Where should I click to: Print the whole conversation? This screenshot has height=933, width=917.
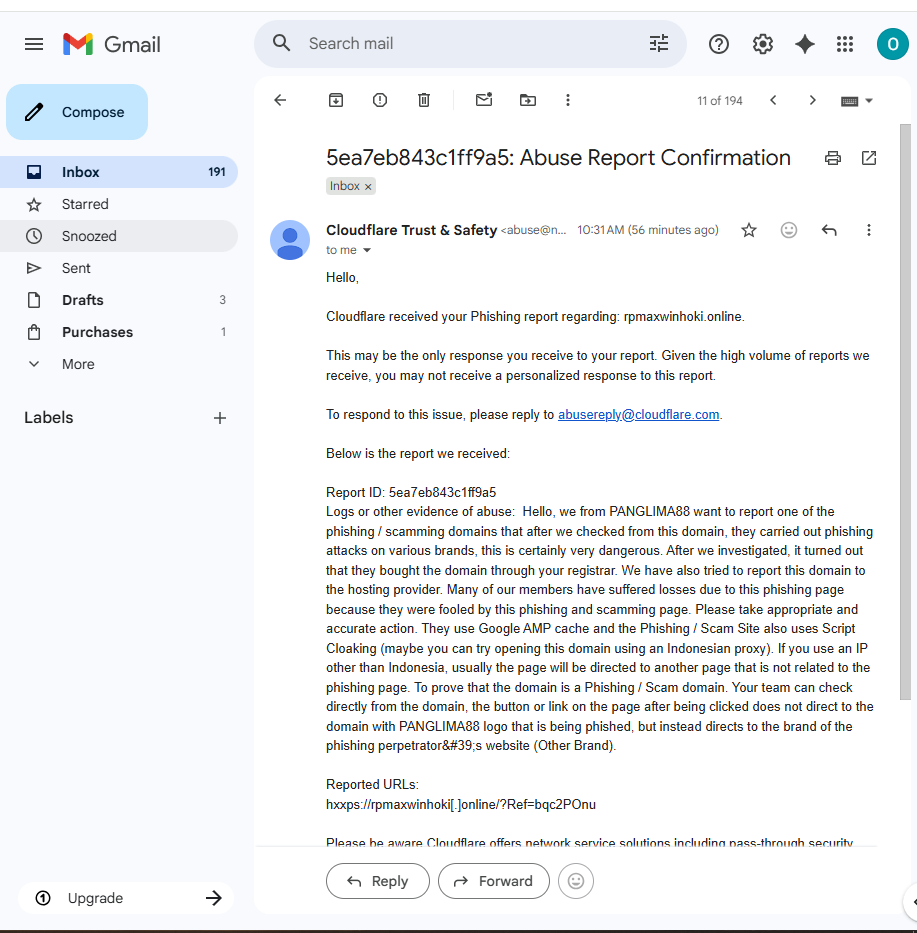pos(833,158)
